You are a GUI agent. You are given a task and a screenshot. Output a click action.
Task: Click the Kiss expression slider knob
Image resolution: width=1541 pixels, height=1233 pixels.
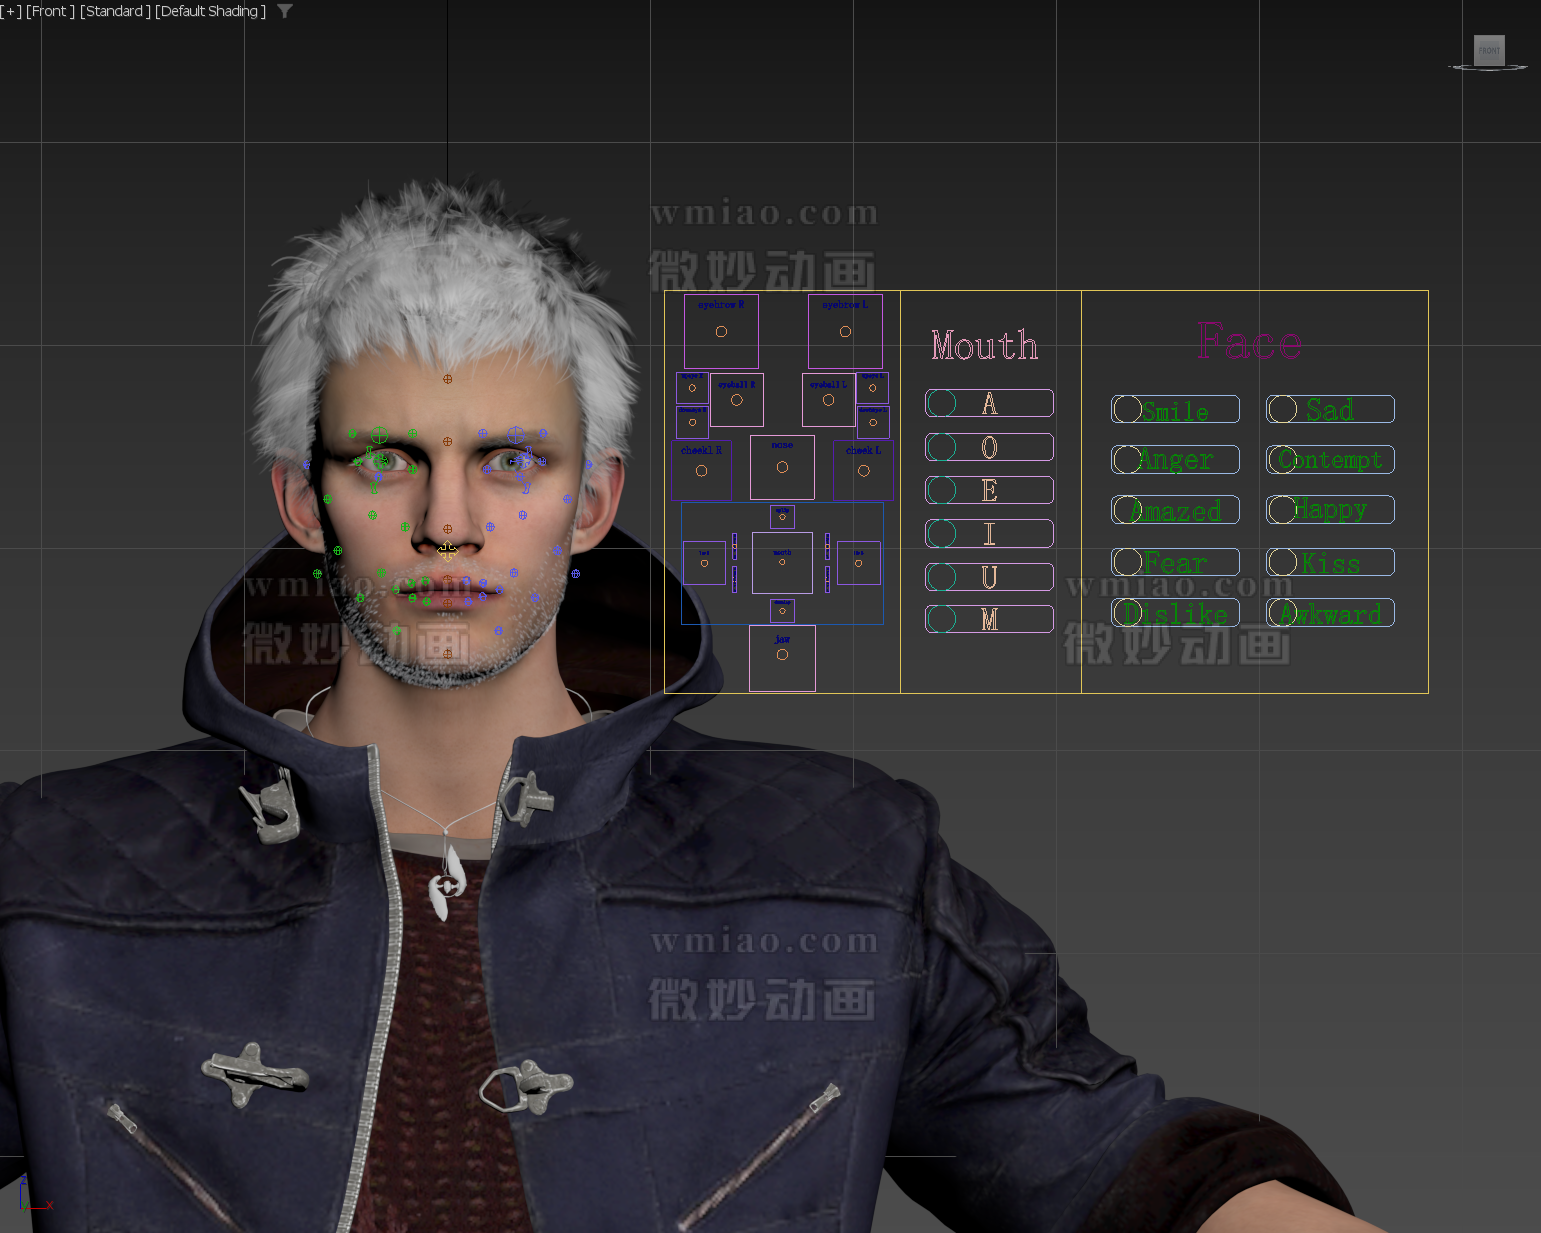[1282, 562]
